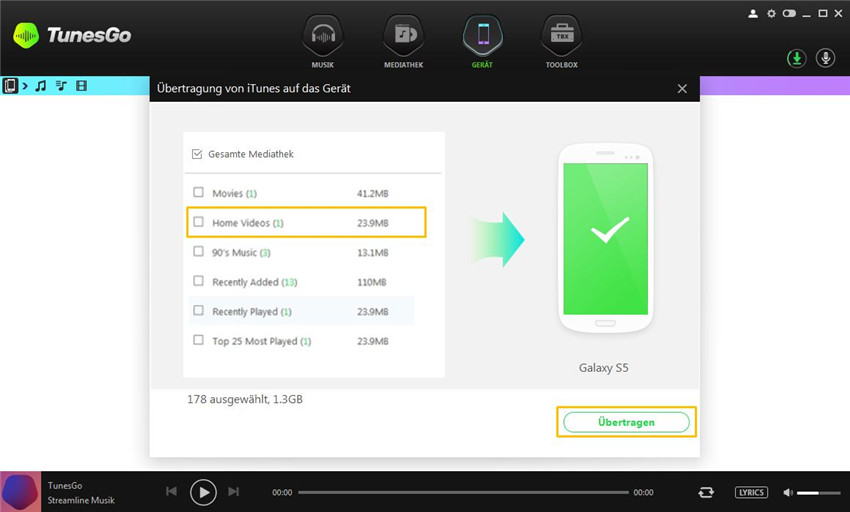850x512 pixels.
Task: Adjust the volume slider
Action: pyautogui.click(x=818, y=493)
